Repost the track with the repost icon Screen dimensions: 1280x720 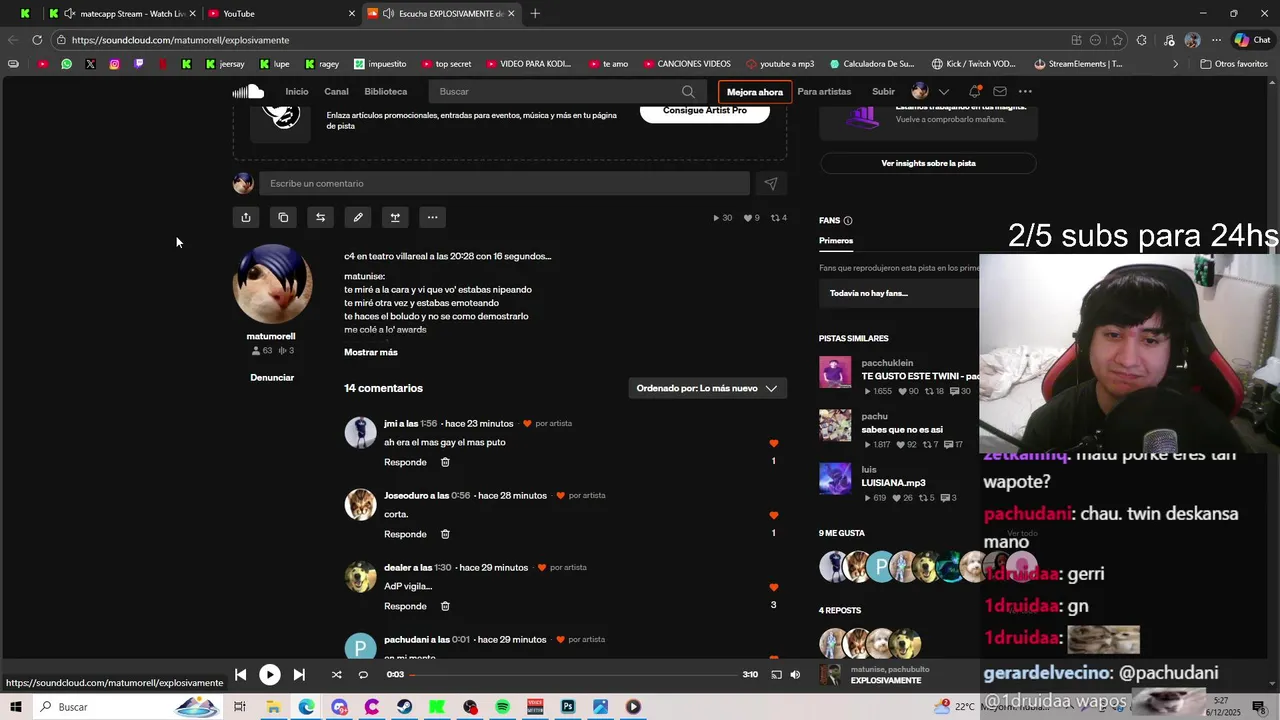320,217
